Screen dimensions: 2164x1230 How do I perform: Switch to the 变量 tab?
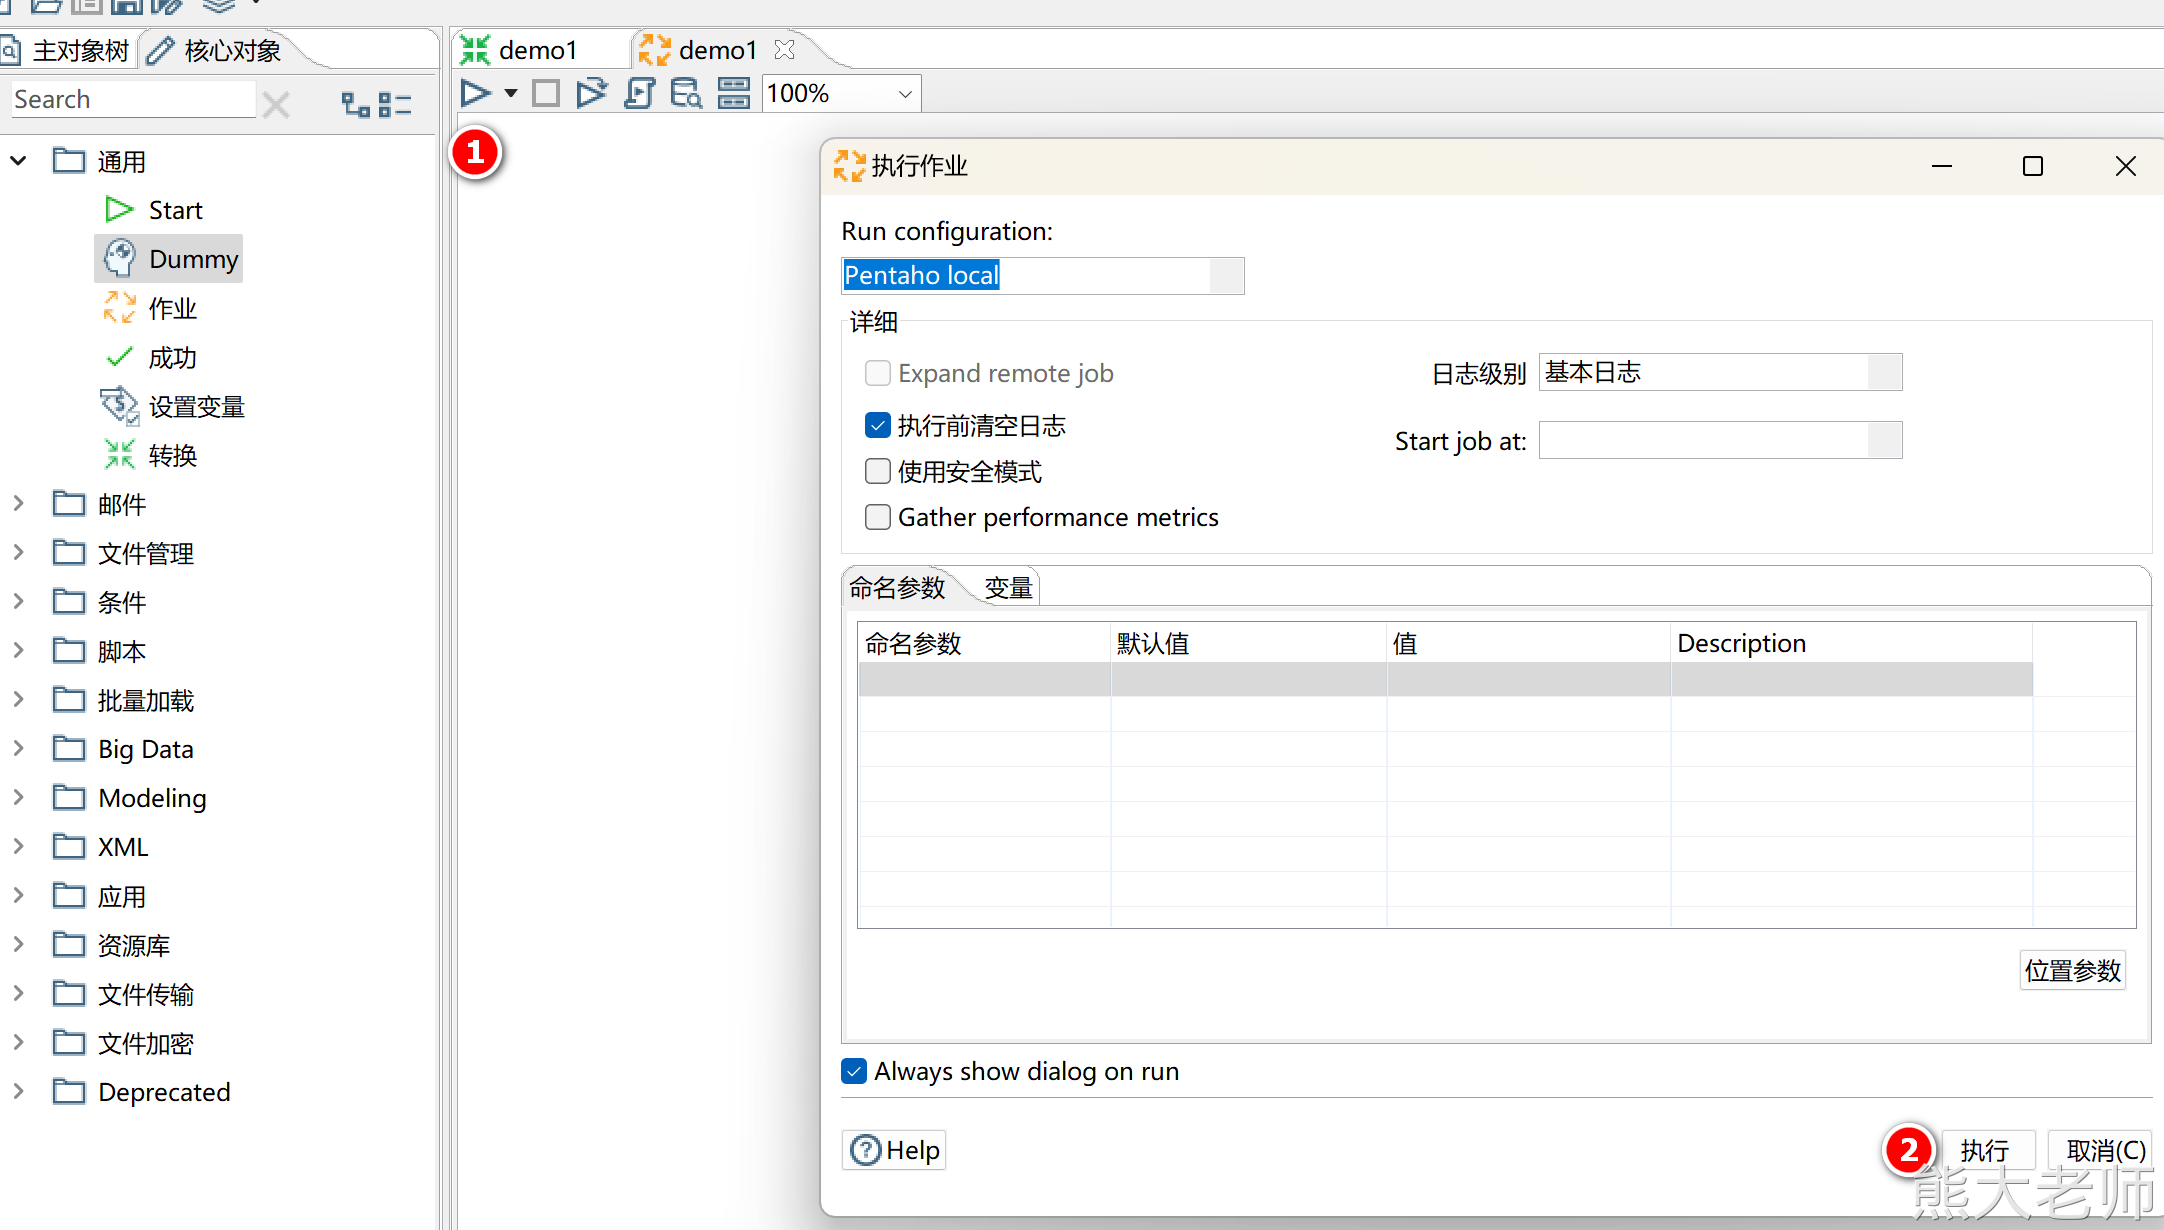click(1007, 588)
